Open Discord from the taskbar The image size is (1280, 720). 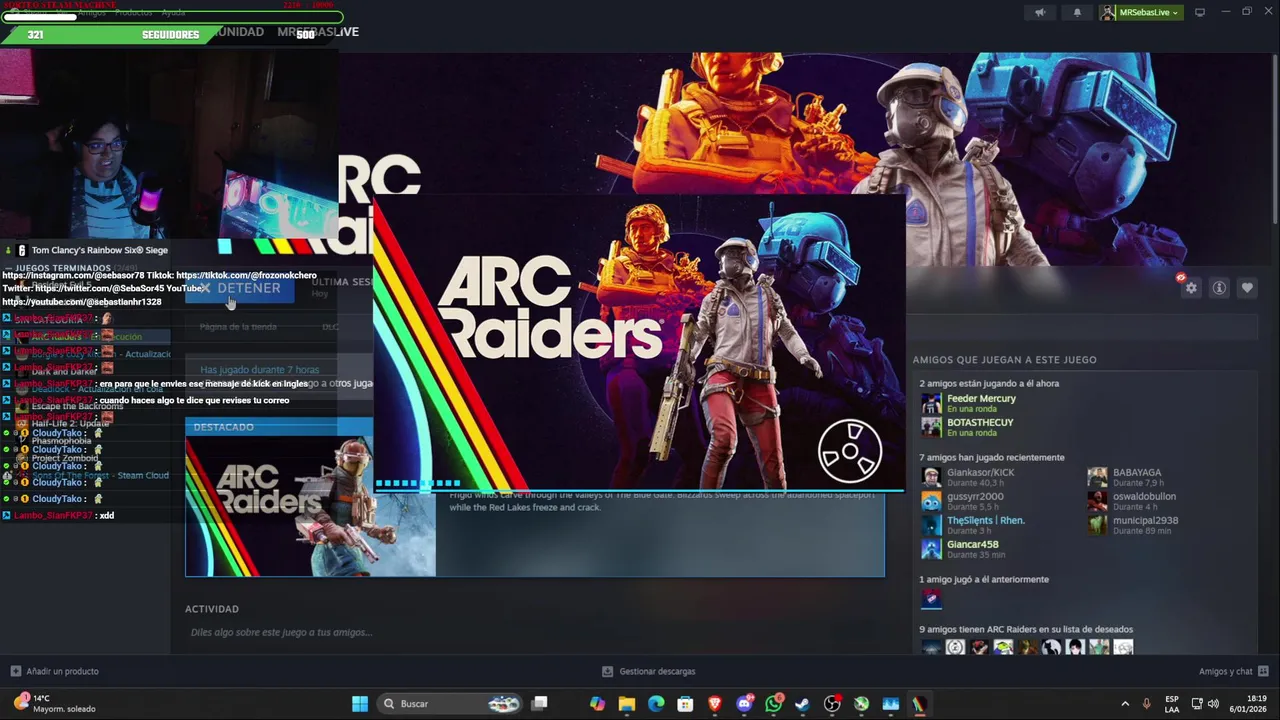744,704
